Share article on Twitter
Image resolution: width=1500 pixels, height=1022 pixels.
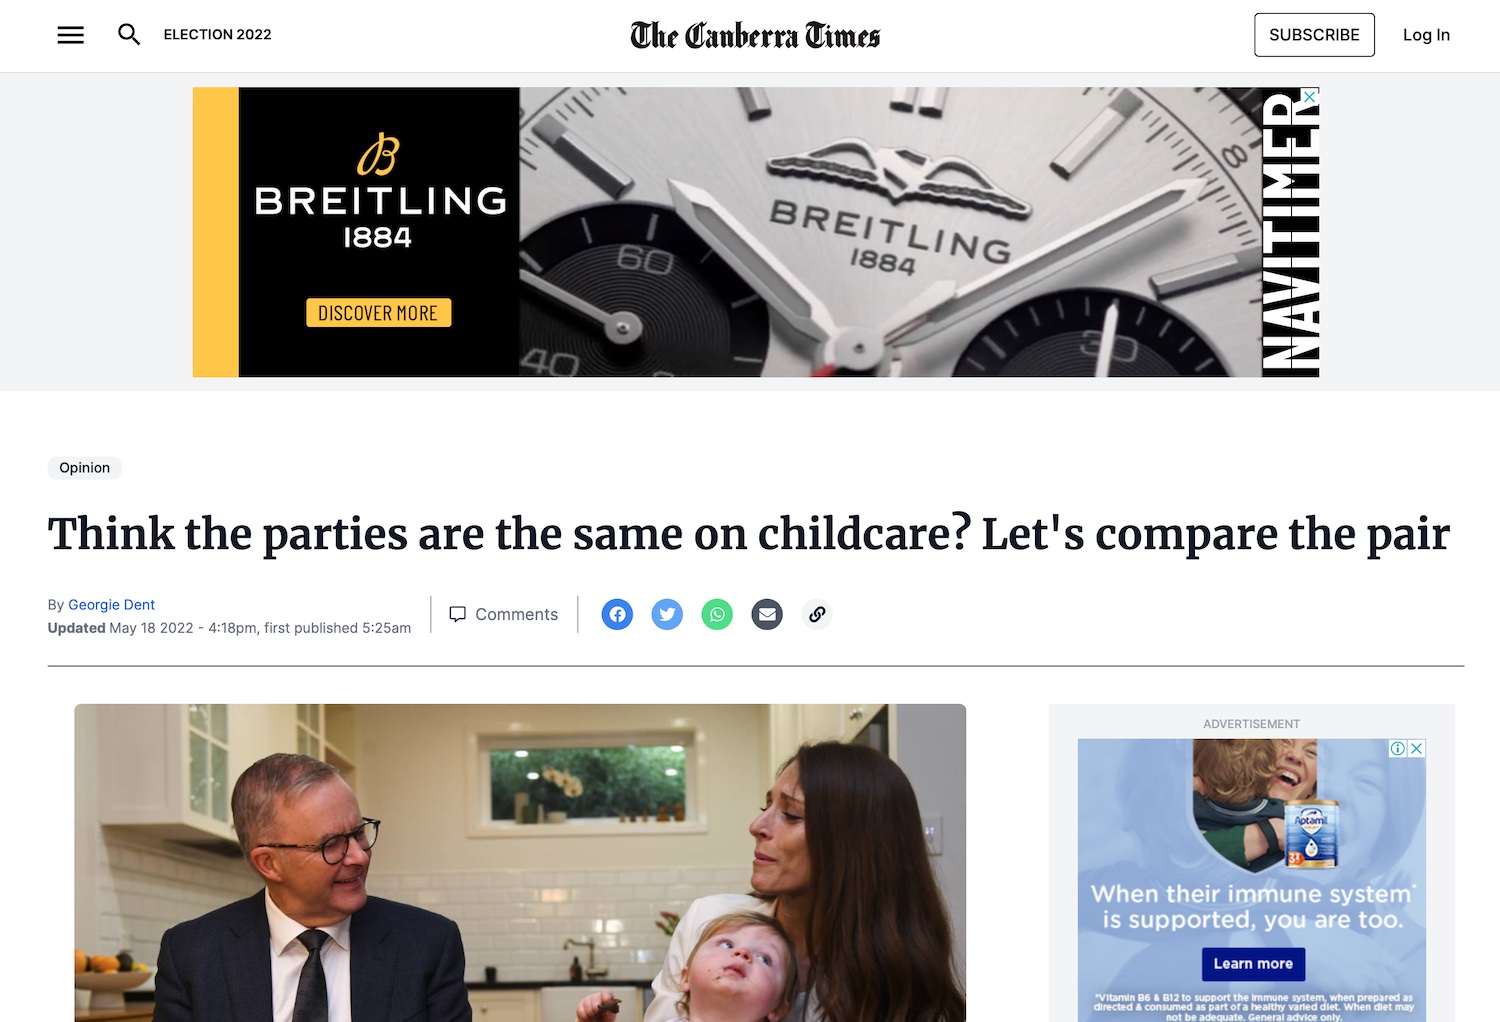[667, 614]
